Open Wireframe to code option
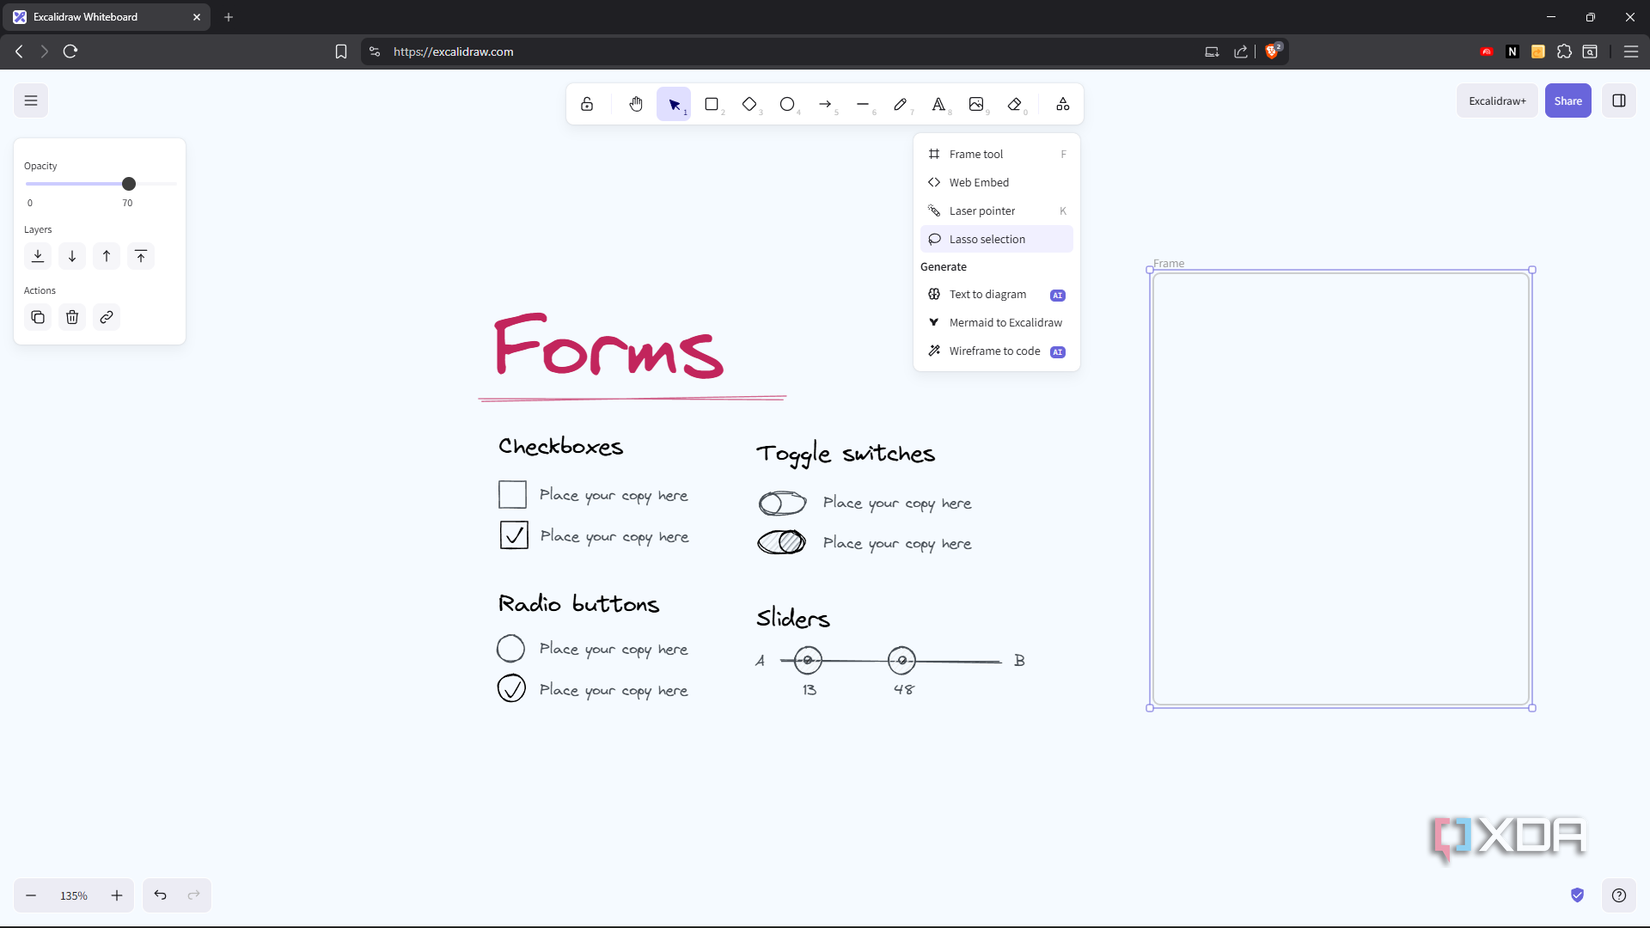Screen dimensions: 1650x928 996,351
